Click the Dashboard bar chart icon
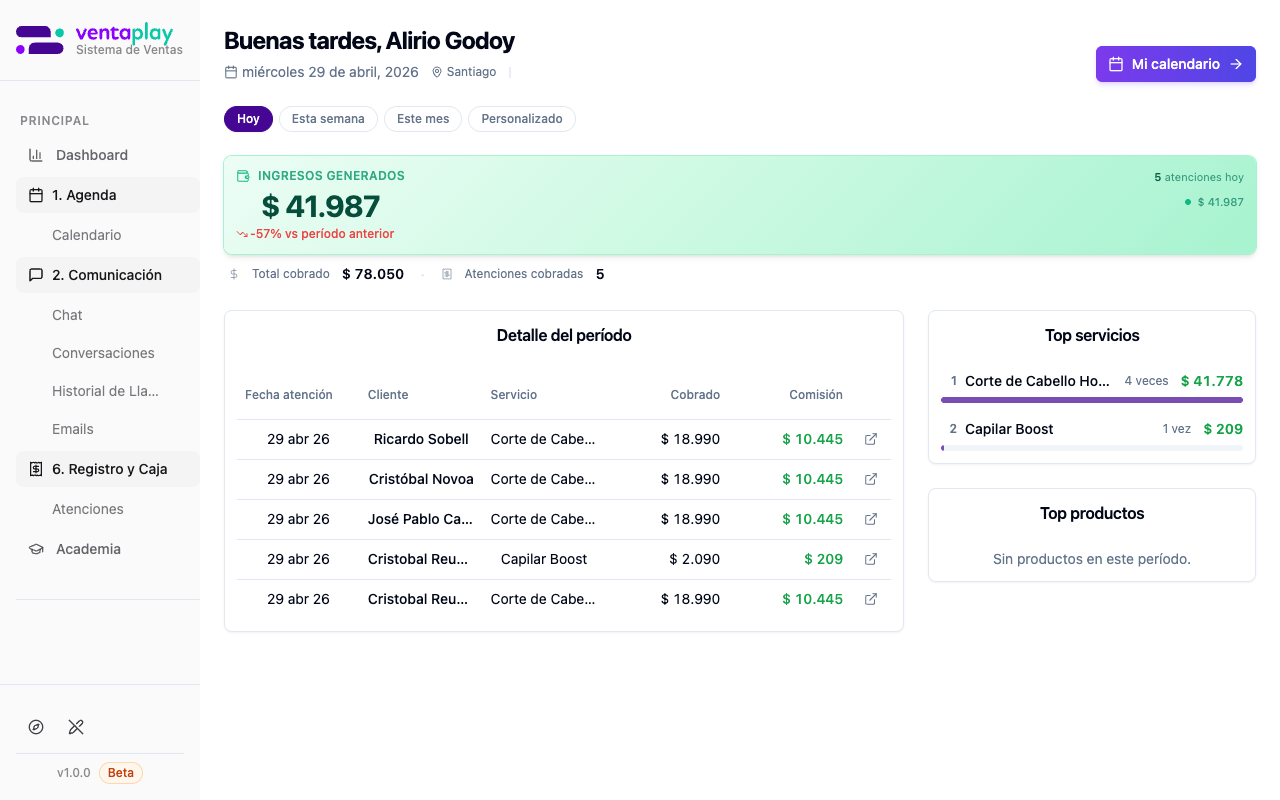Screen dimensions: 1280x800 (36, 155)
